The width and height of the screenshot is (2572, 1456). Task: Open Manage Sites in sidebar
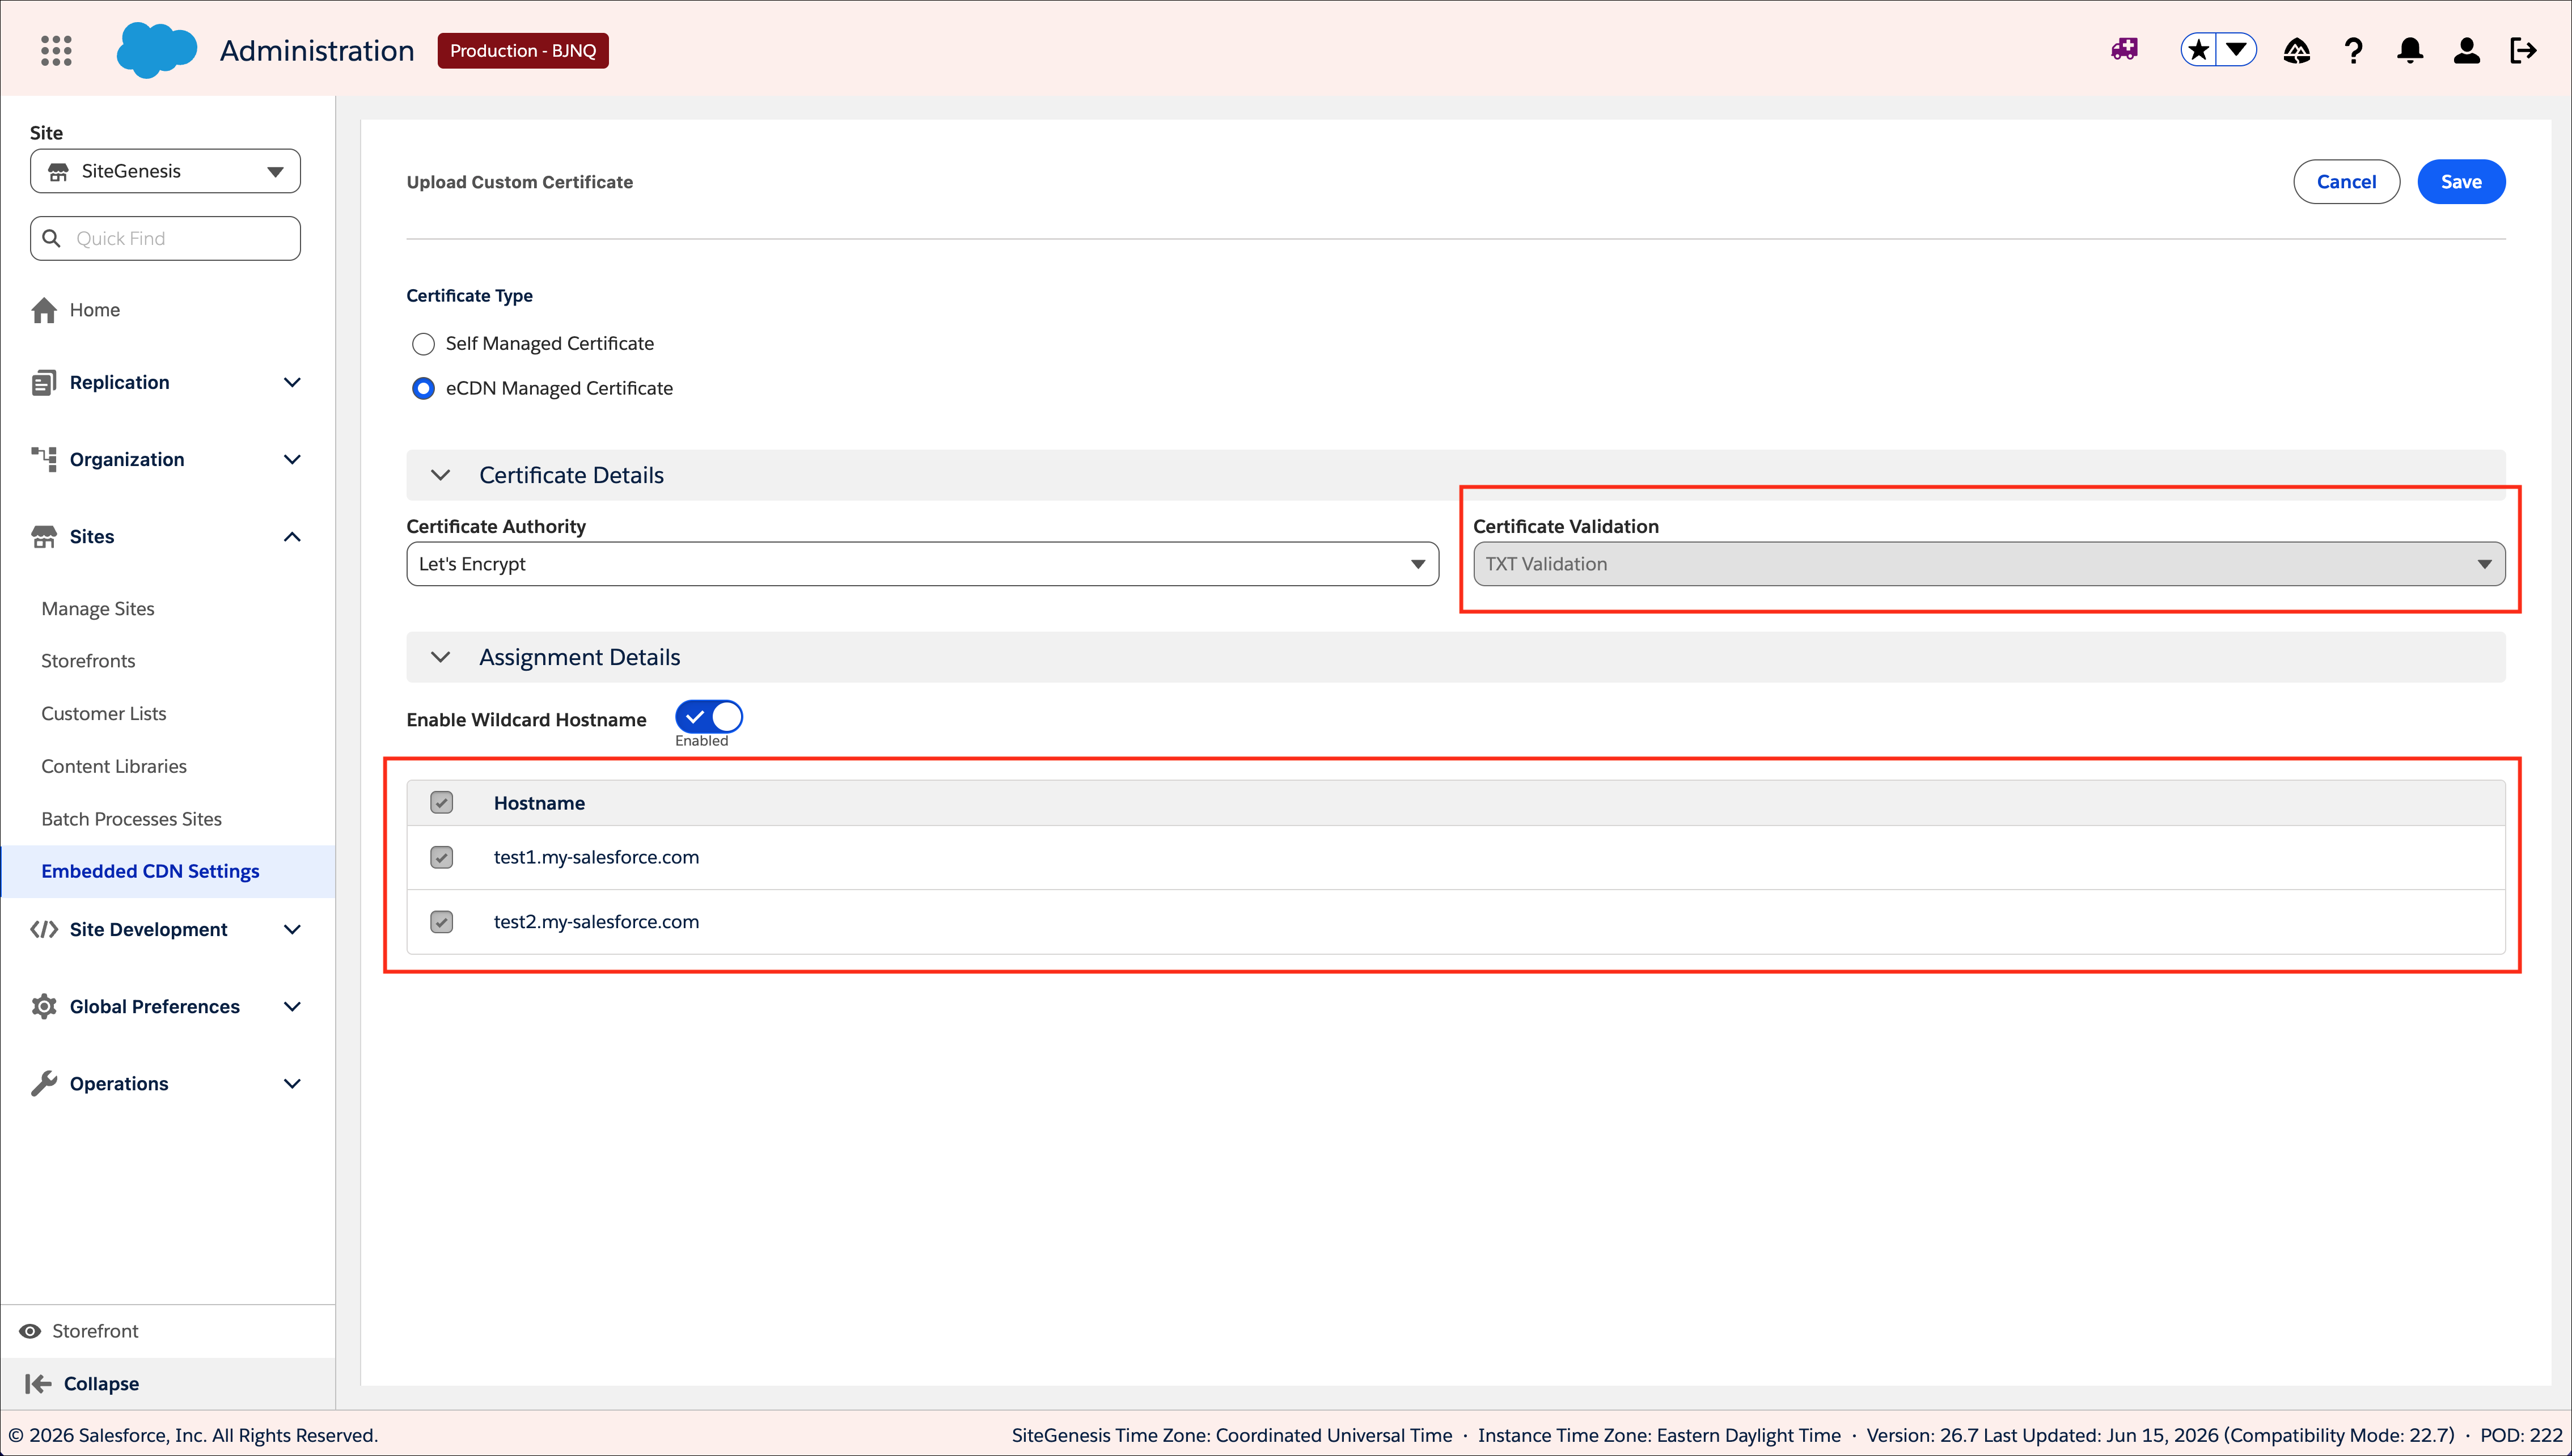coord(98,608)
